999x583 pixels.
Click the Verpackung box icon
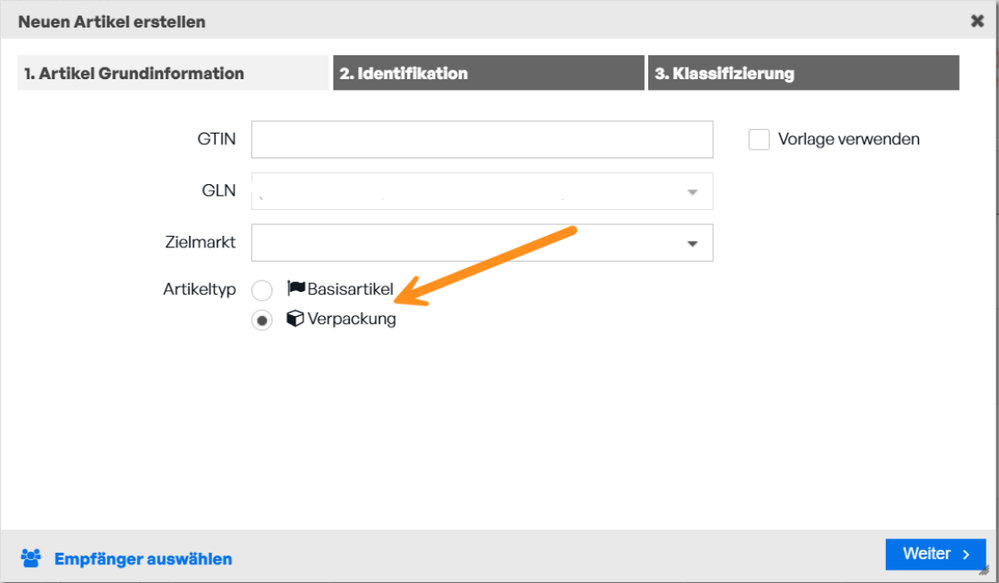point(295,318)
